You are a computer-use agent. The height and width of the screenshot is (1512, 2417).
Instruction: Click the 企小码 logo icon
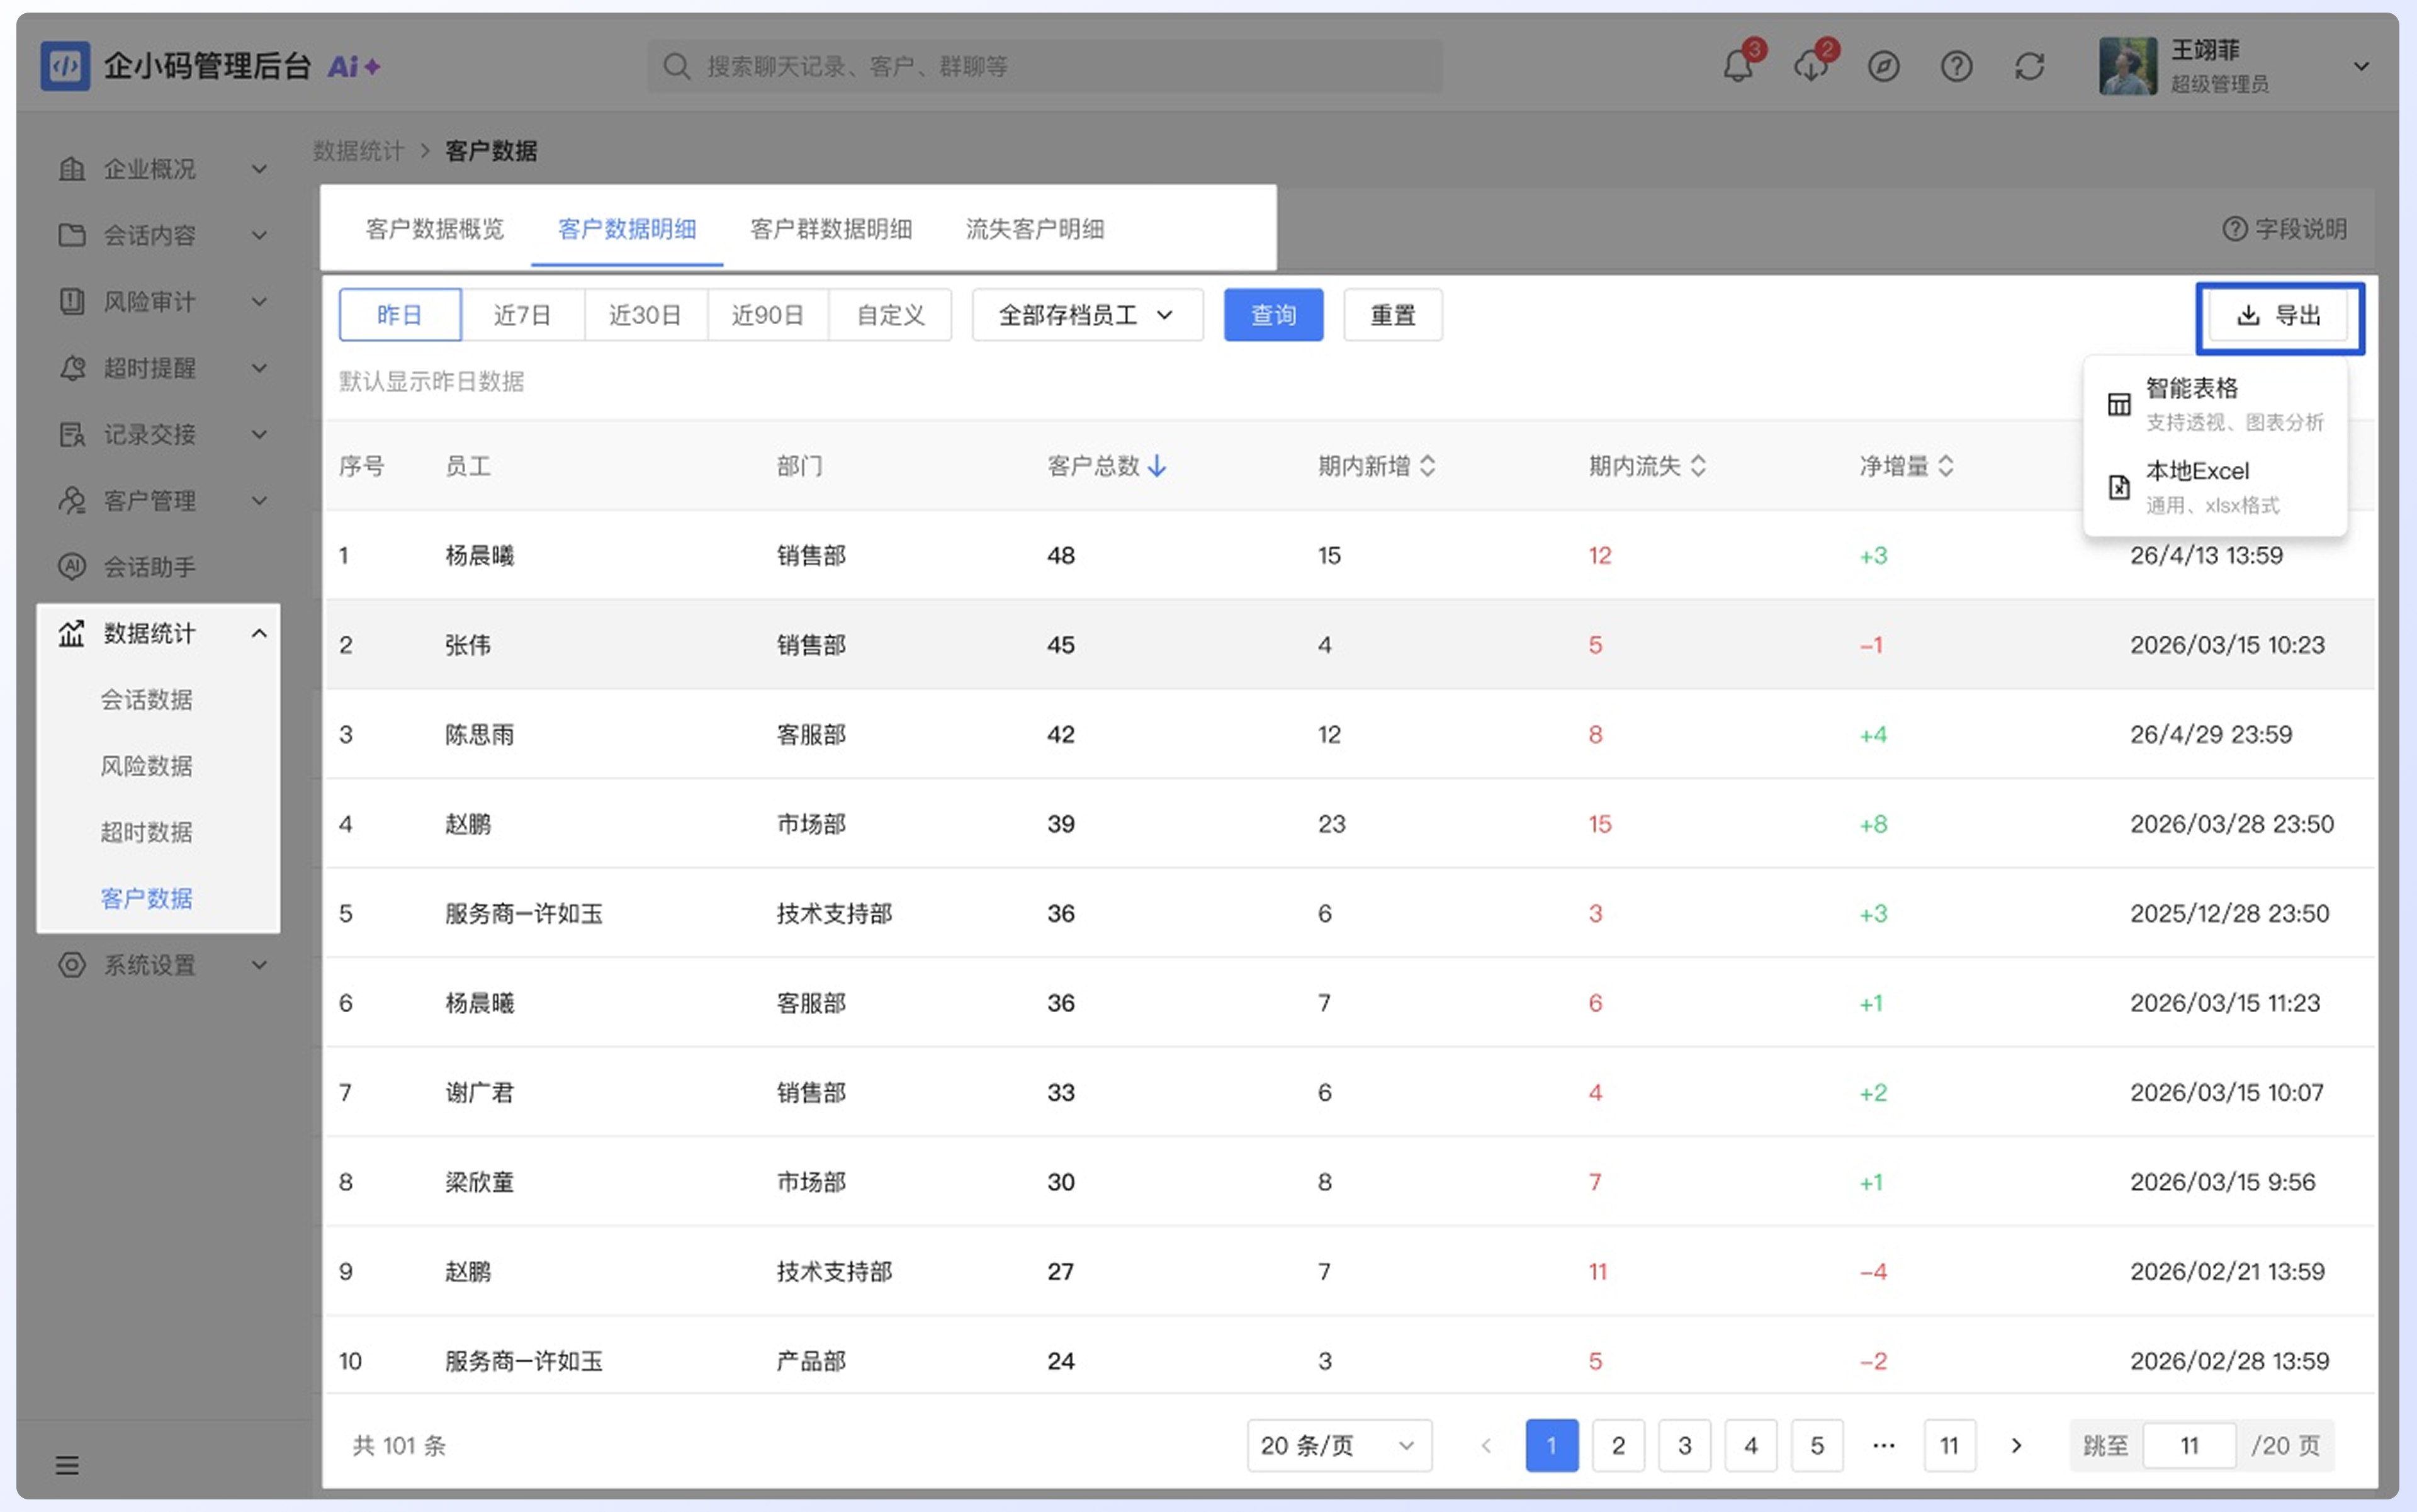point(65,66)
